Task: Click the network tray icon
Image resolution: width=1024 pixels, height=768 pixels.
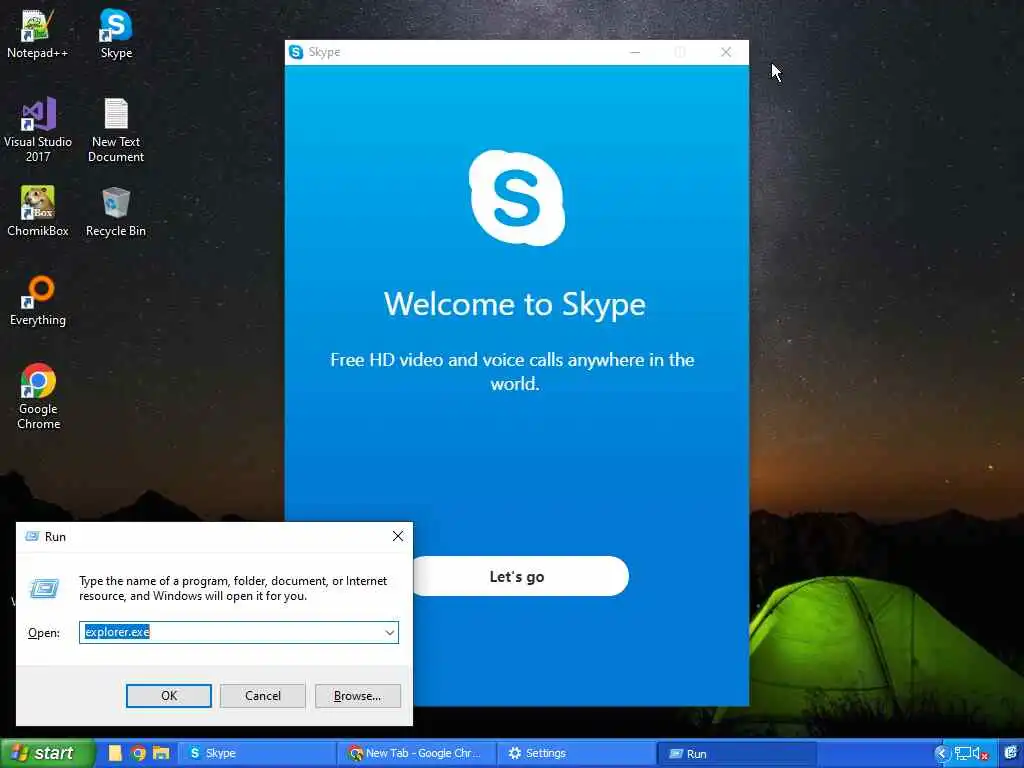Action: point(963,754)
